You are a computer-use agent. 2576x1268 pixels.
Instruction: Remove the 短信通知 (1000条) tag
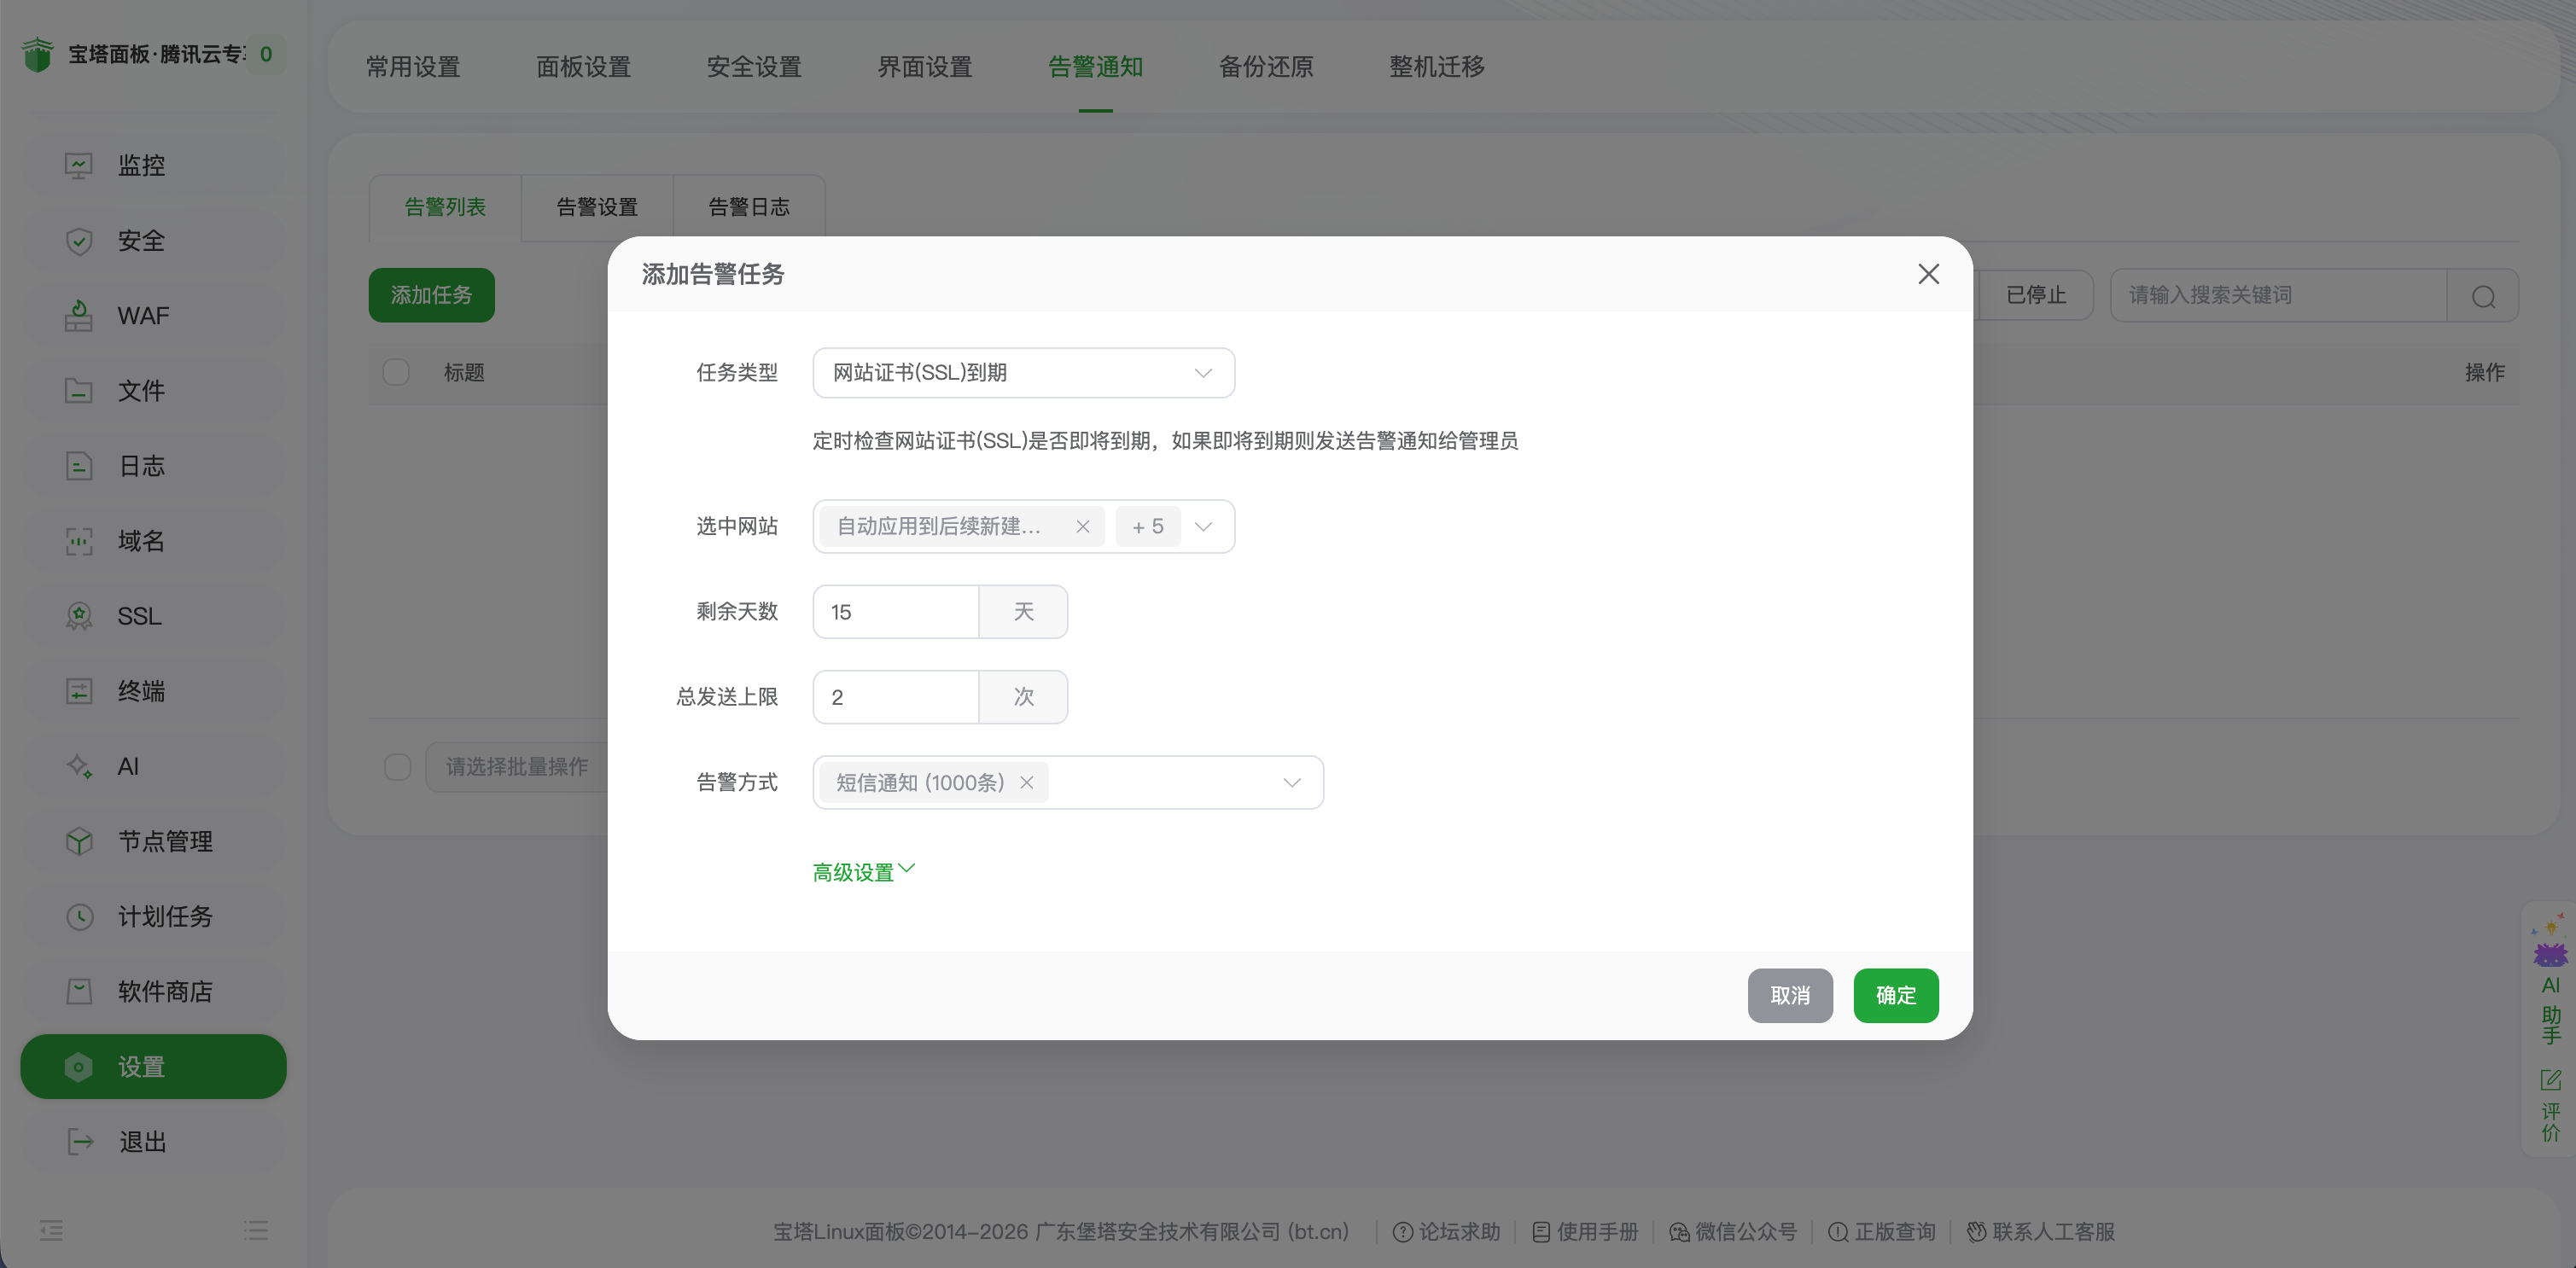pyautogui.click(x=1026, y=783)
